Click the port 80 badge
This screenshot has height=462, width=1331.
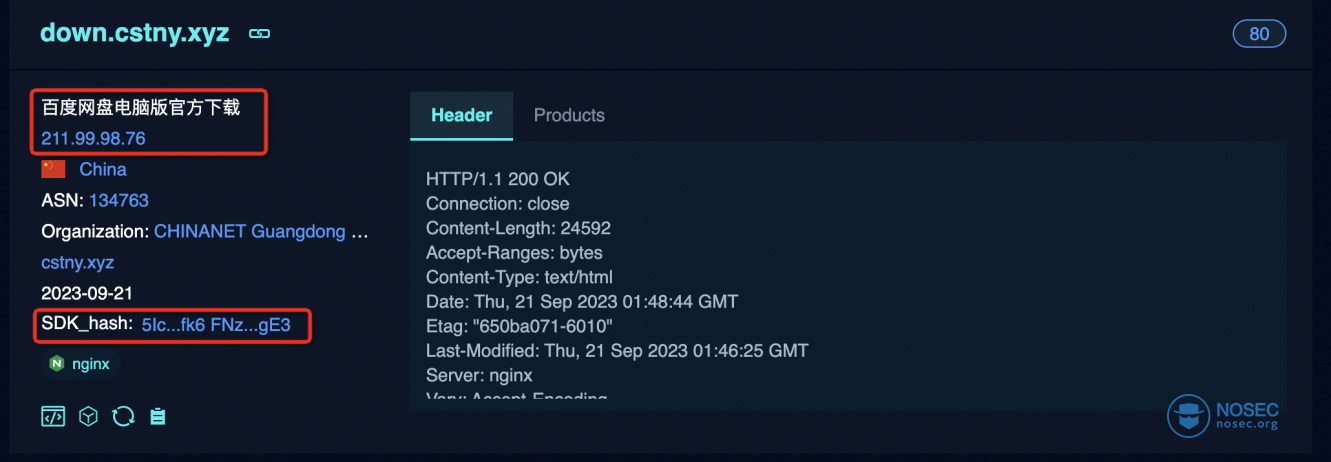tap(1259, 34)
